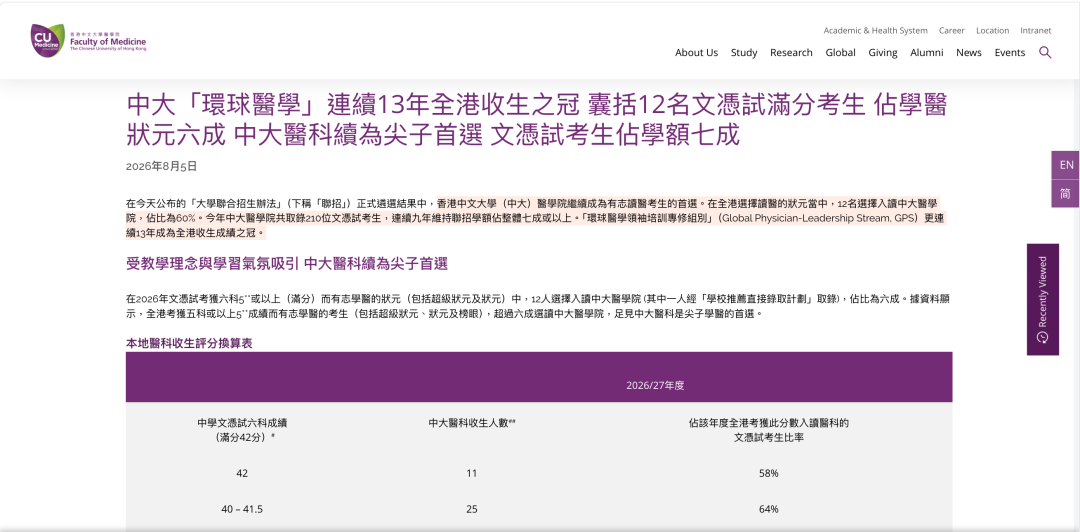Open the Global menu

[x=840, y=52]
